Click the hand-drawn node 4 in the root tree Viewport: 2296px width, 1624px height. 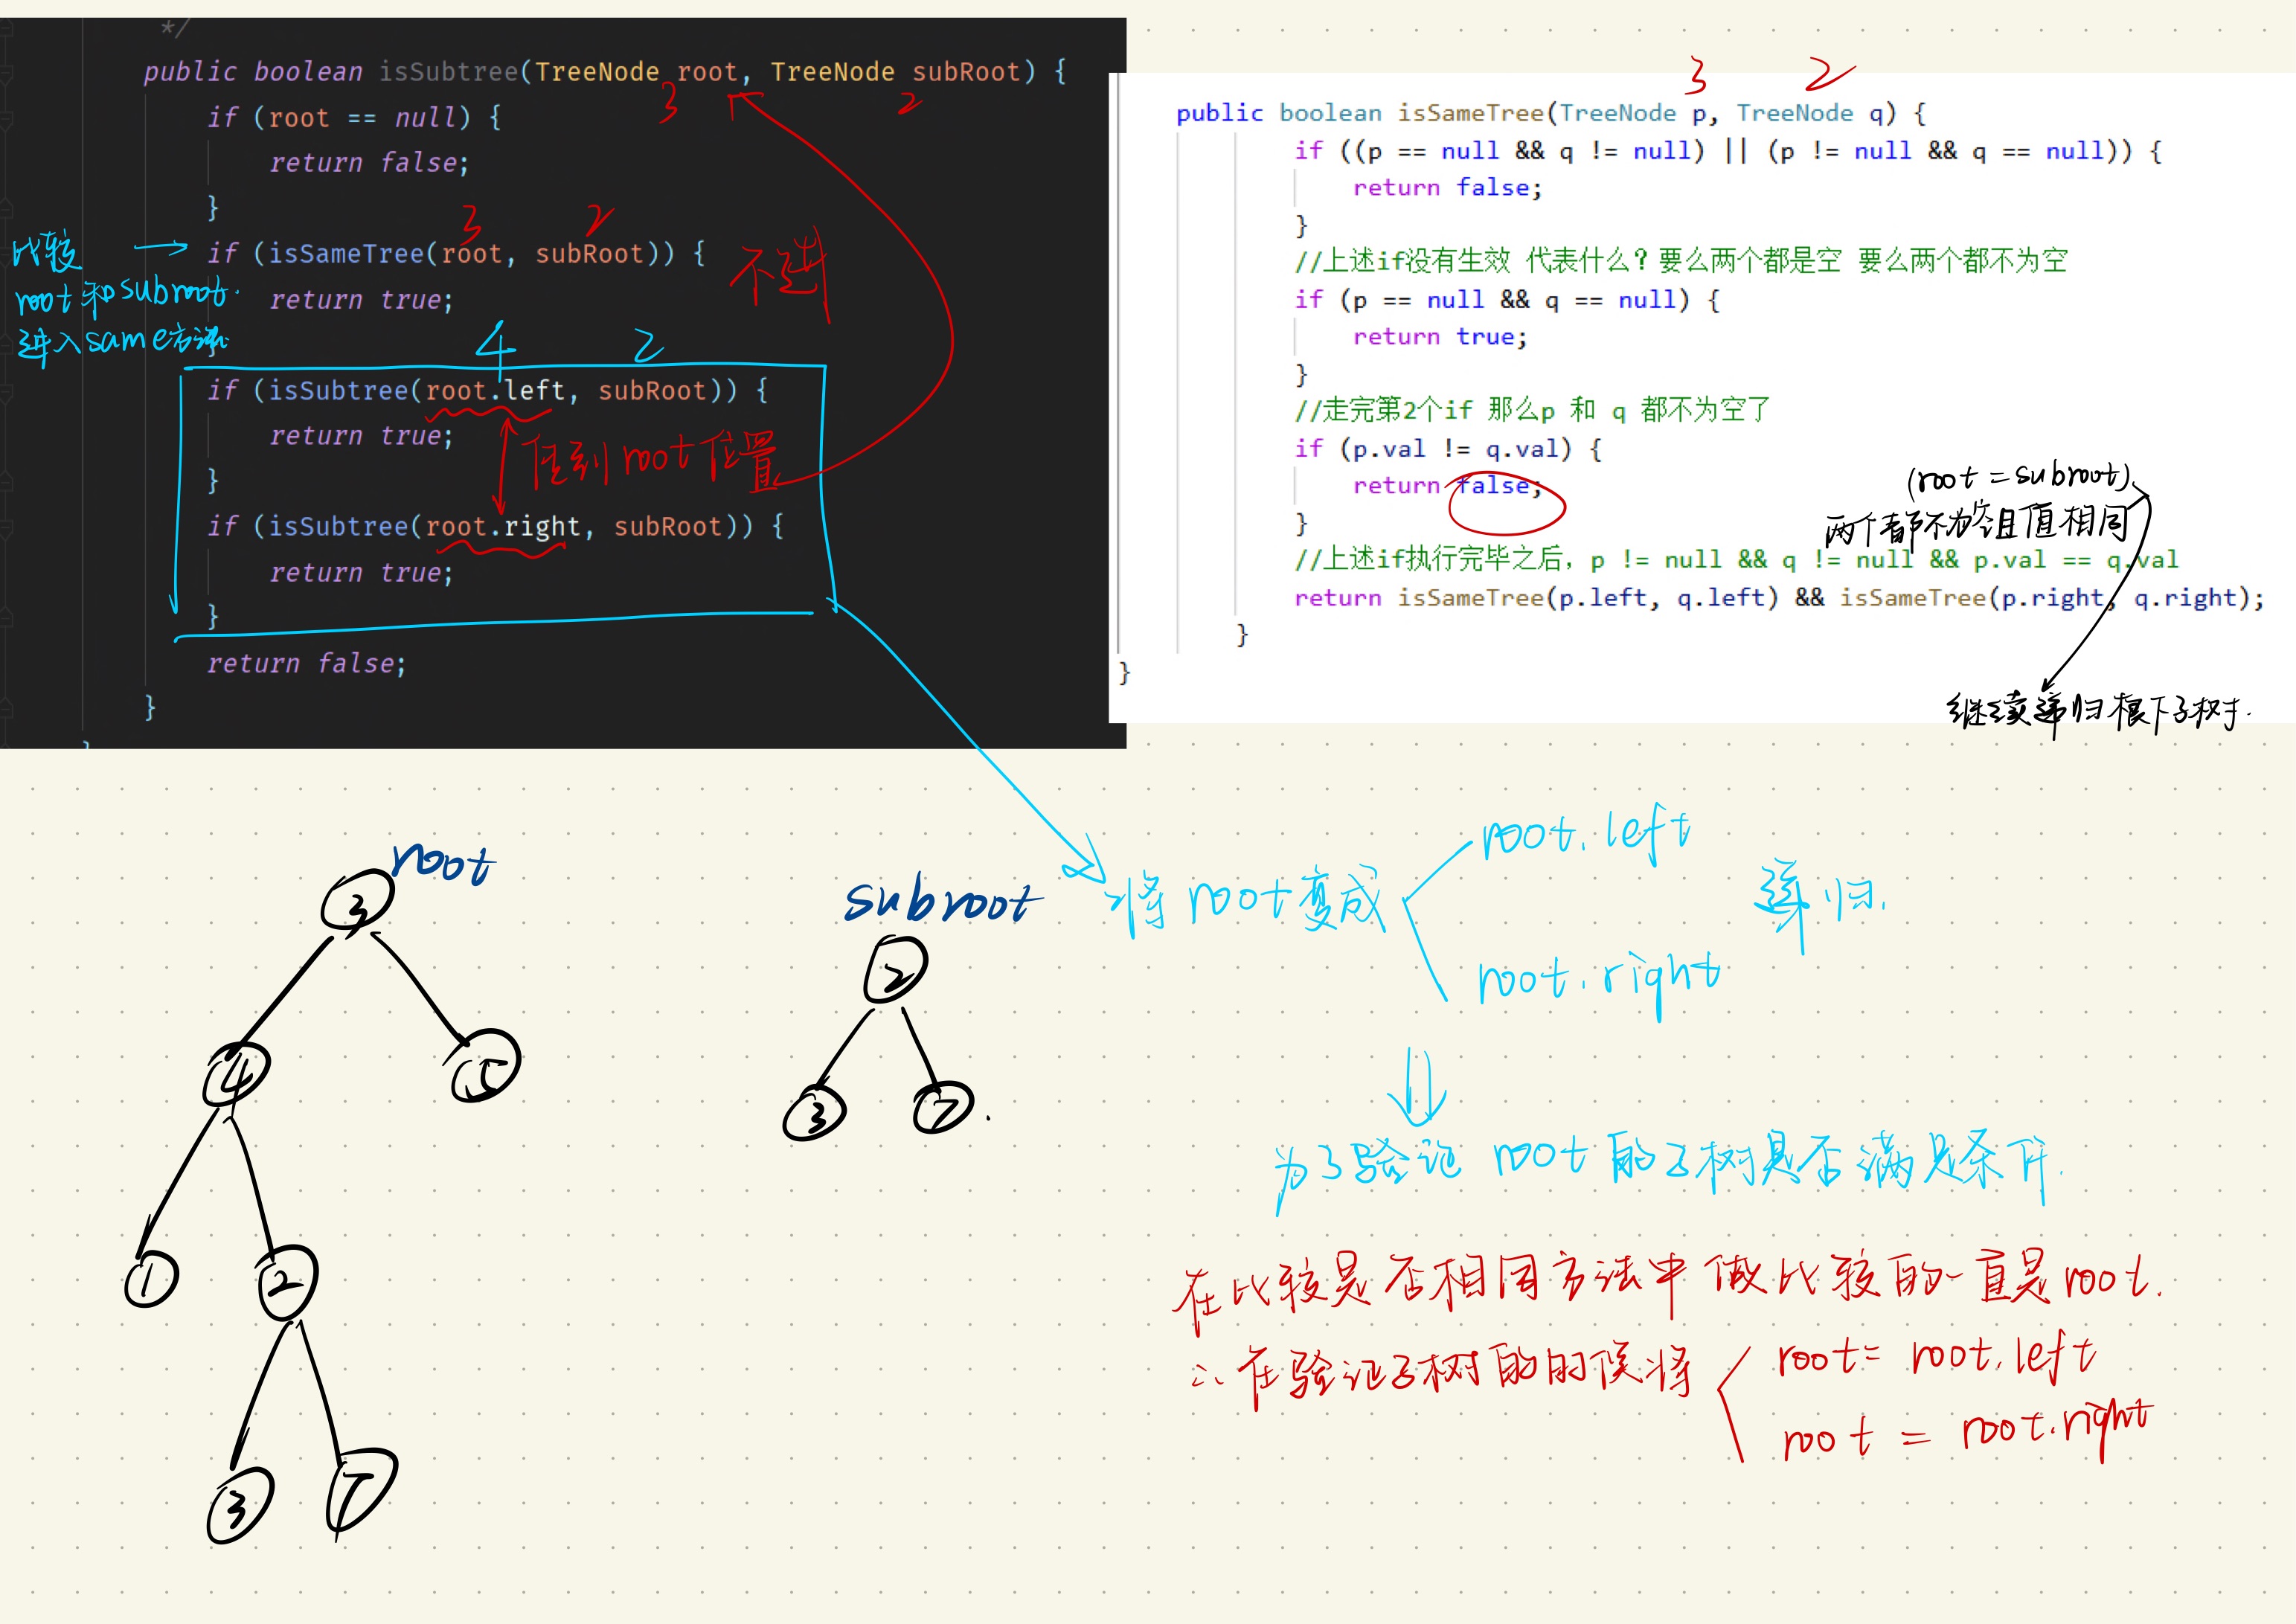click(x=236, y=1073)
